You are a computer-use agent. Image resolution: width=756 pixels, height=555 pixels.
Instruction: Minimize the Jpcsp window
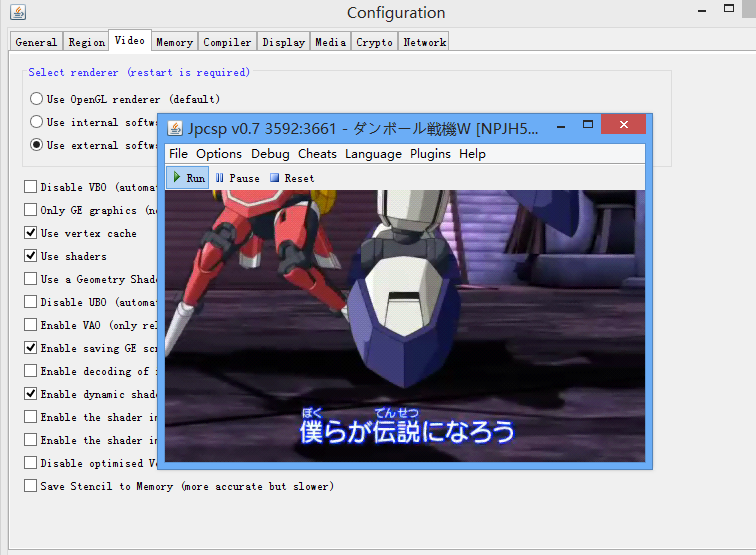tap(560, 127)
